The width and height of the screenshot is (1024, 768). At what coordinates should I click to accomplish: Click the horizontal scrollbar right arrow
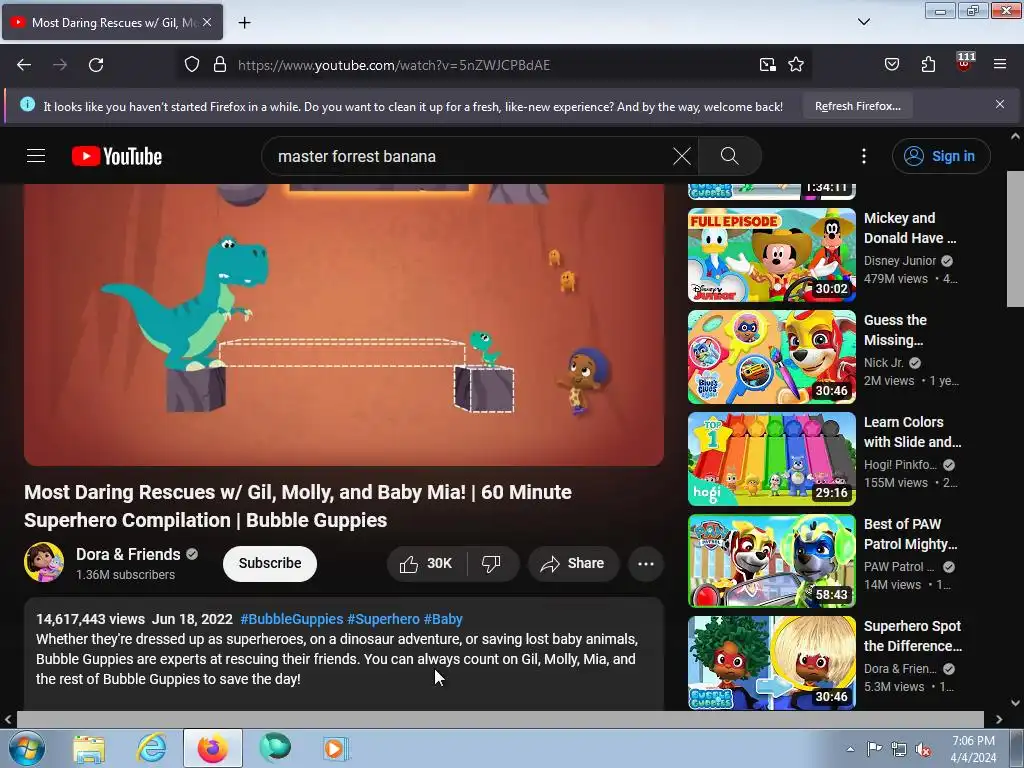pyautogui.click(x=999, y=719)
